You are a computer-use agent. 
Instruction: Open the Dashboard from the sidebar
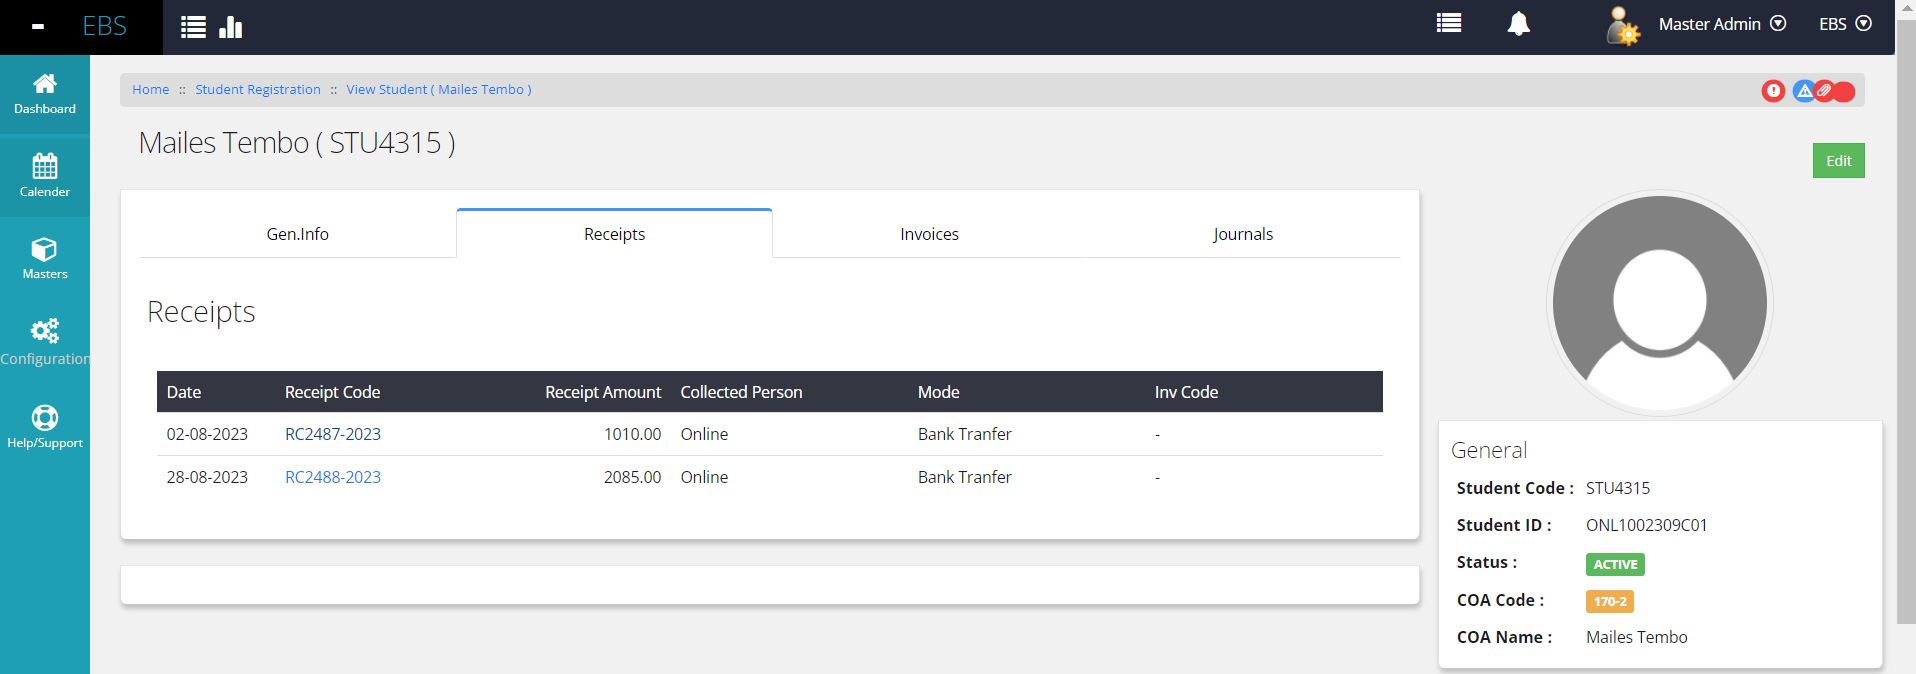click(x=44, y=94)
